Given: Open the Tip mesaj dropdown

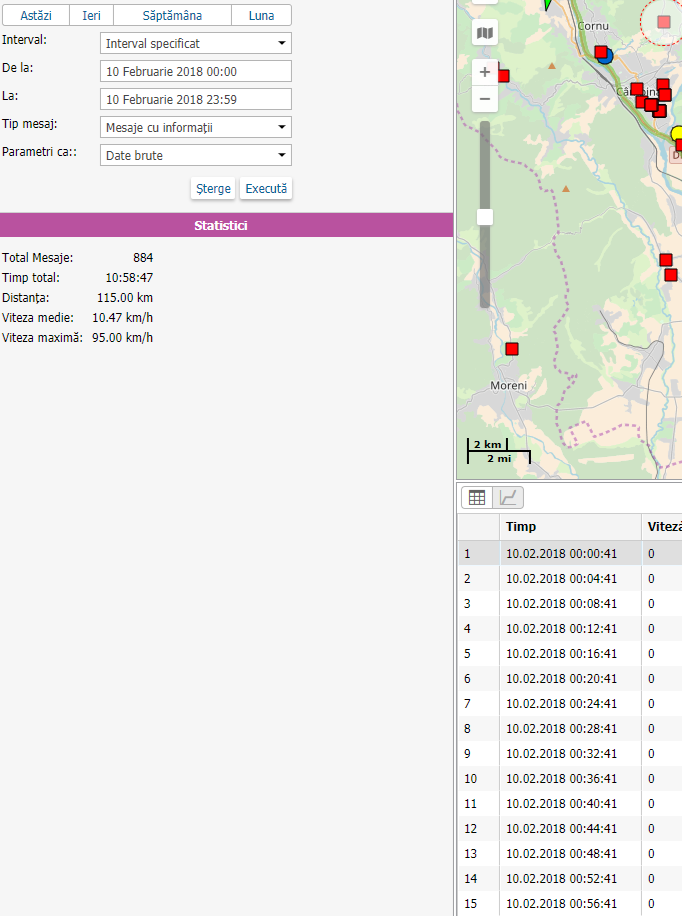Looking at the screenshot, I should tap(196, 127).
